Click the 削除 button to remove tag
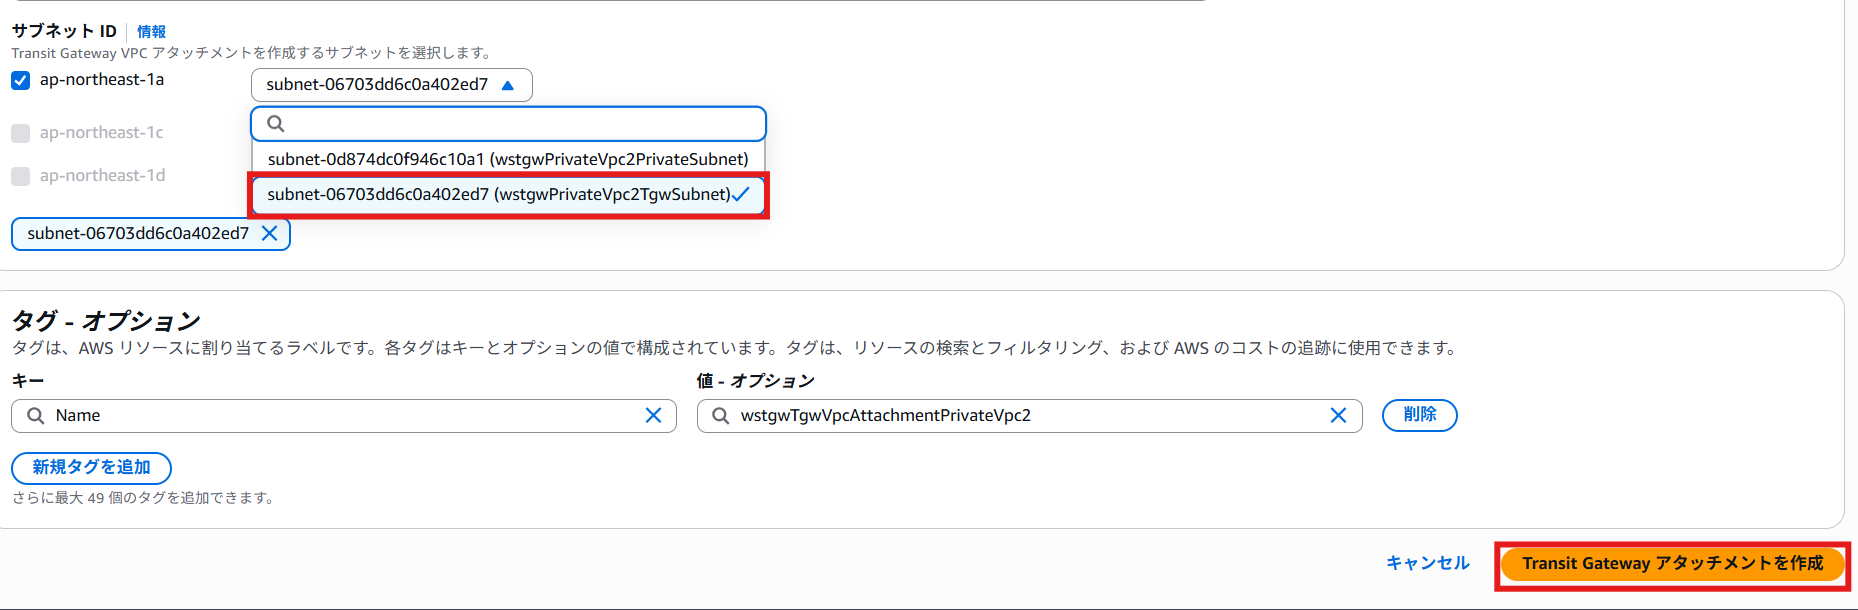 [x=1419, y=415]
